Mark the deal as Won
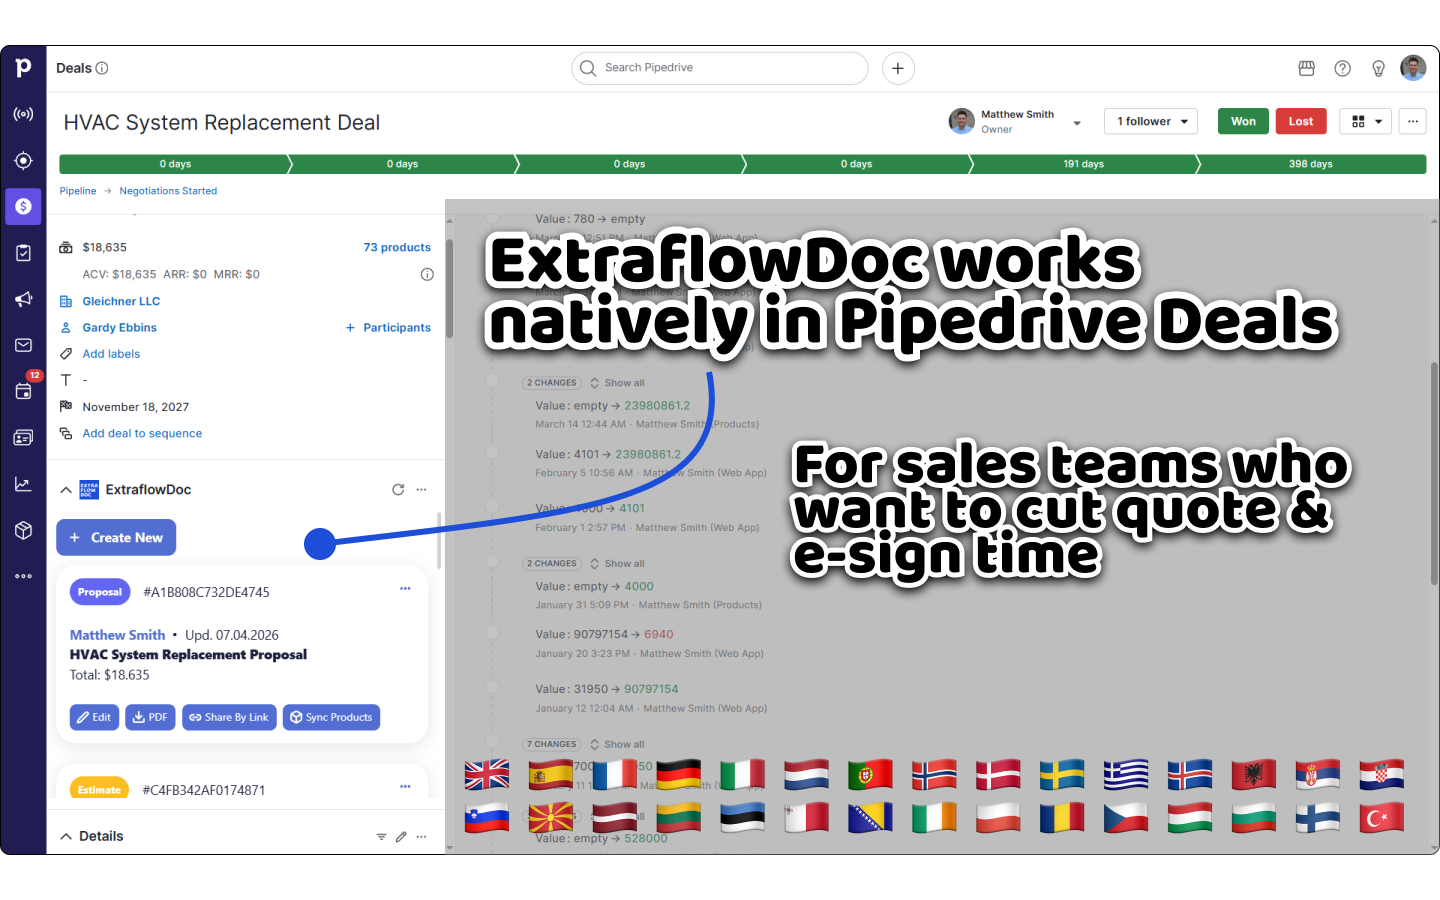The height and width of the screenshot is (900, 1440). click(x=1243, y=121)
